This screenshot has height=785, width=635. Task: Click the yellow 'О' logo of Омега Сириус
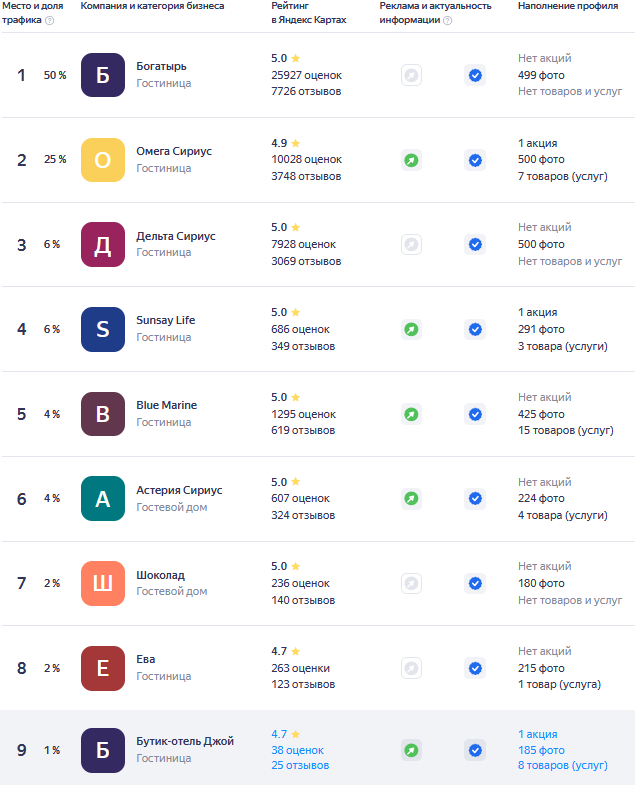point(103,160)
